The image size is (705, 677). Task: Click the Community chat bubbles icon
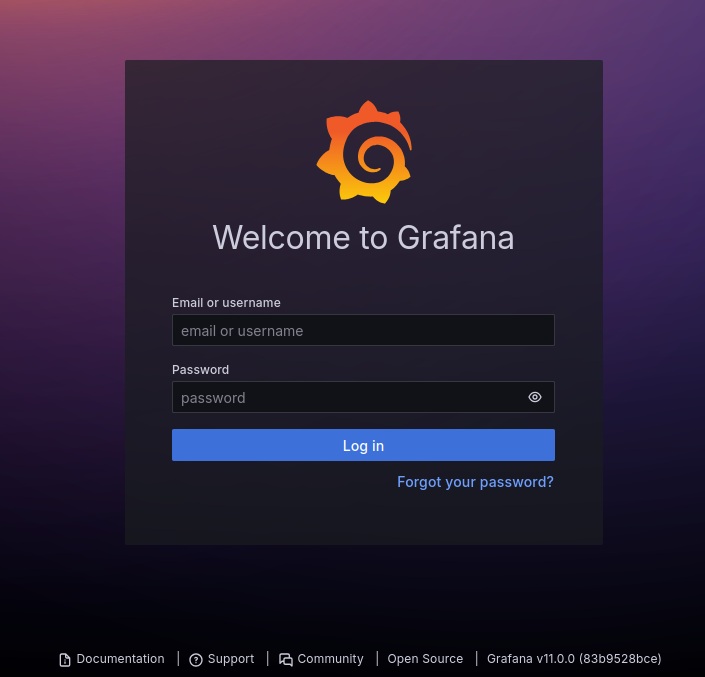coord(286,660)
